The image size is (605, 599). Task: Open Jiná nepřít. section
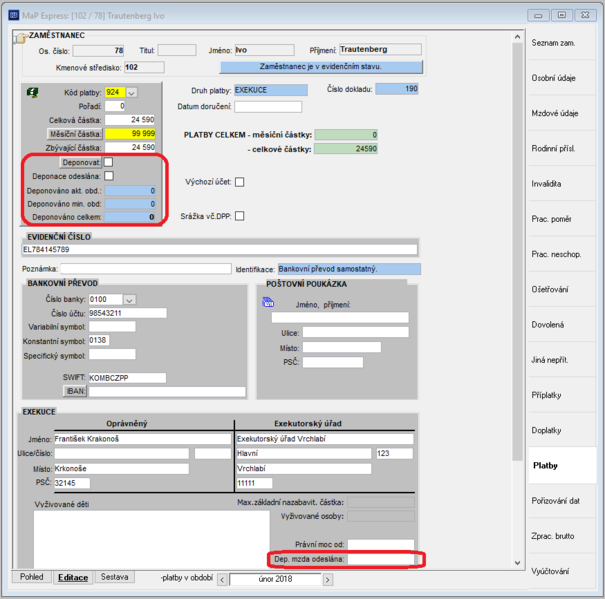562,360
